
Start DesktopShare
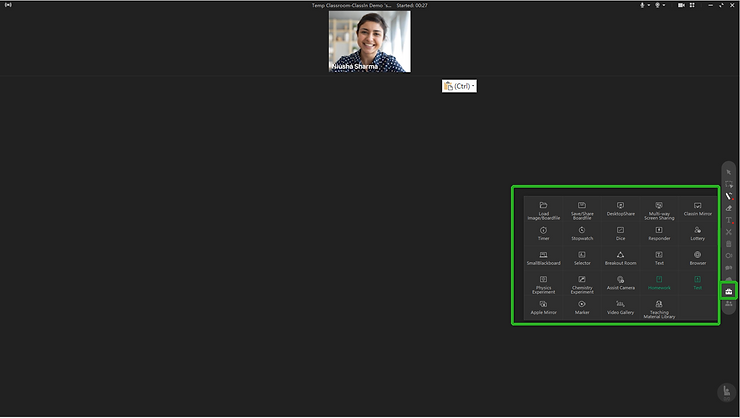click(620, 208)
